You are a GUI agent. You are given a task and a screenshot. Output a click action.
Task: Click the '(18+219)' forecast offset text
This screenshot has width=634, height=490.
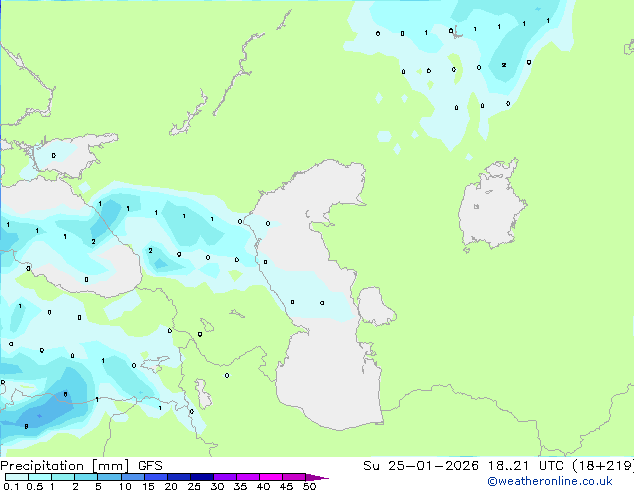point(603,466)
